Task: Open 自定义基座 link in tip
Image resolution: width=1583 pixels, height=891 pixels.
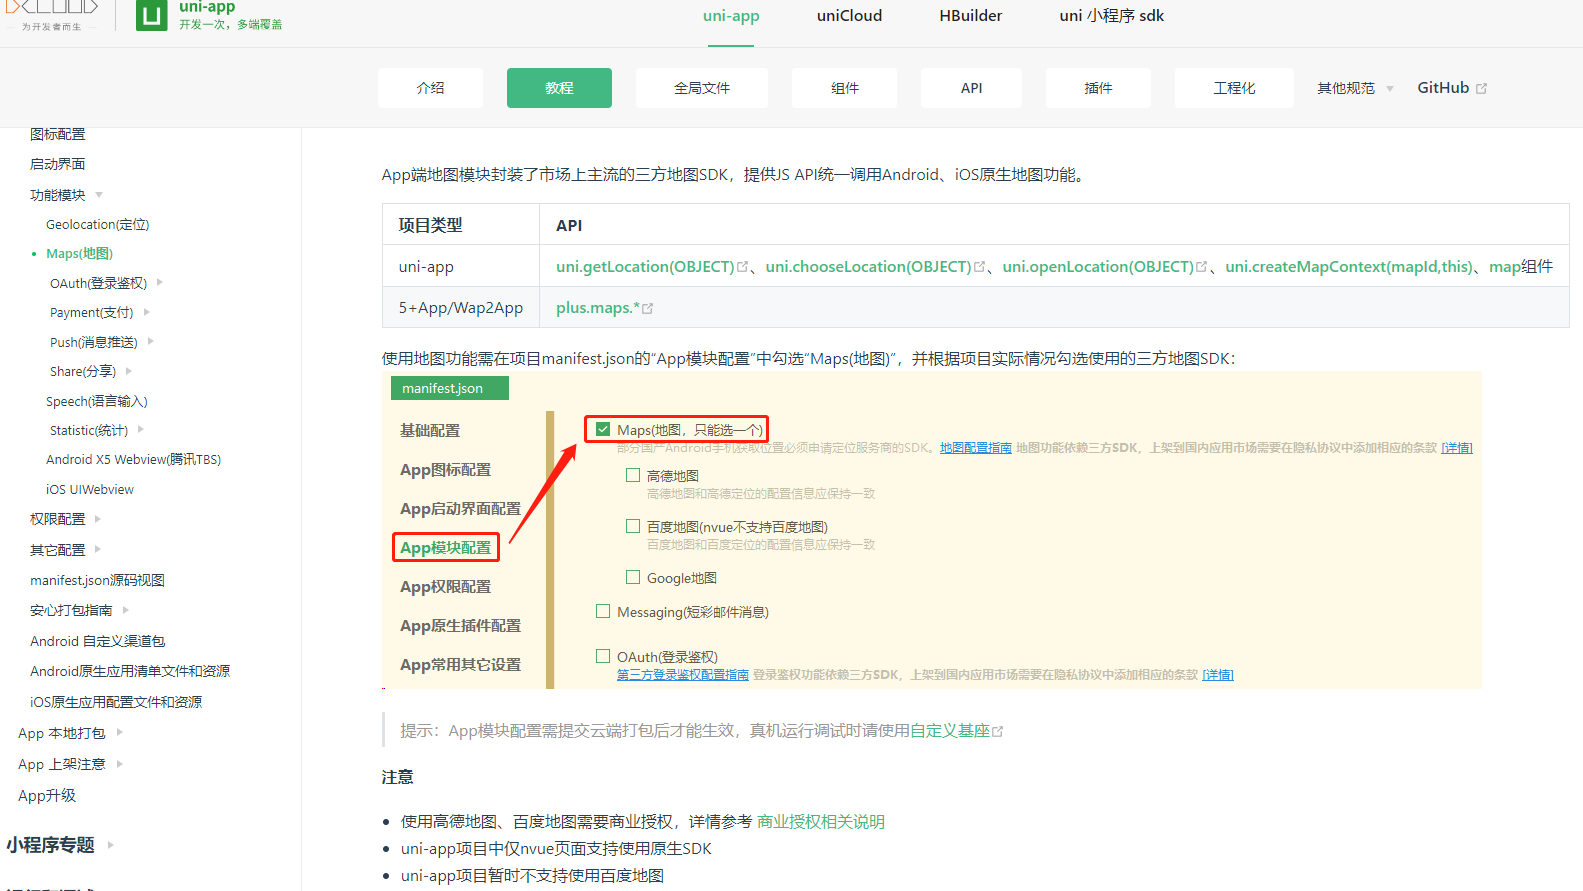Action: pos(950,731)
